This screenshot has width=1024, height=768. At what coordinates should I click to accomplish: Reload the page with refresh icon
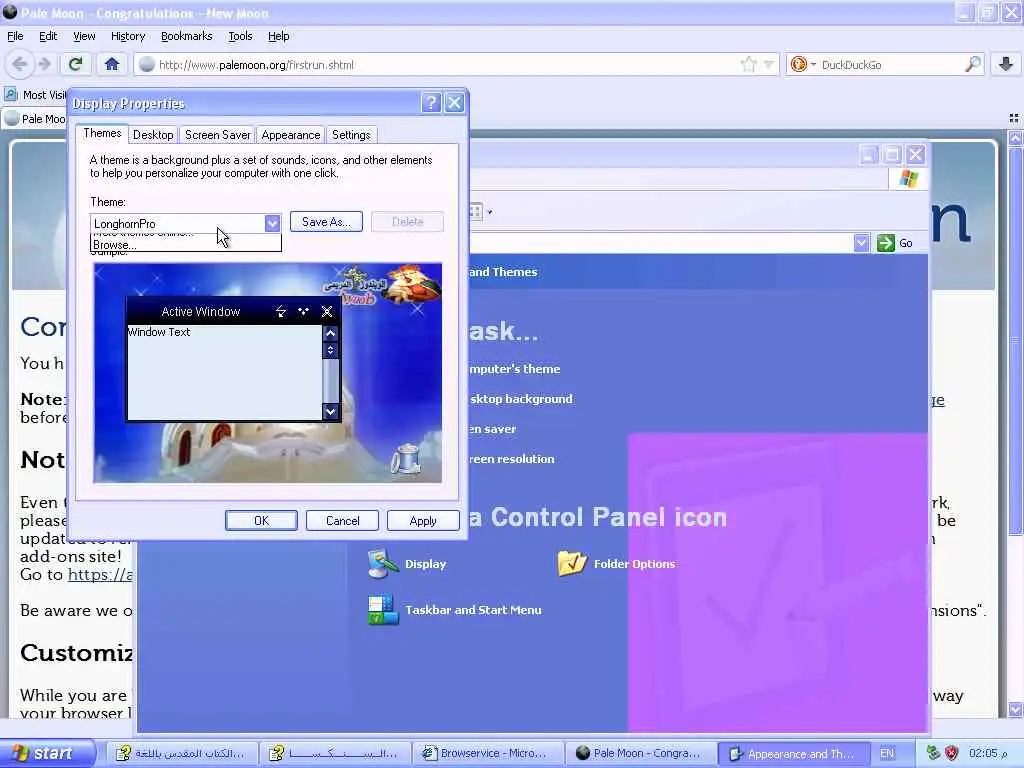click(76, 64)
